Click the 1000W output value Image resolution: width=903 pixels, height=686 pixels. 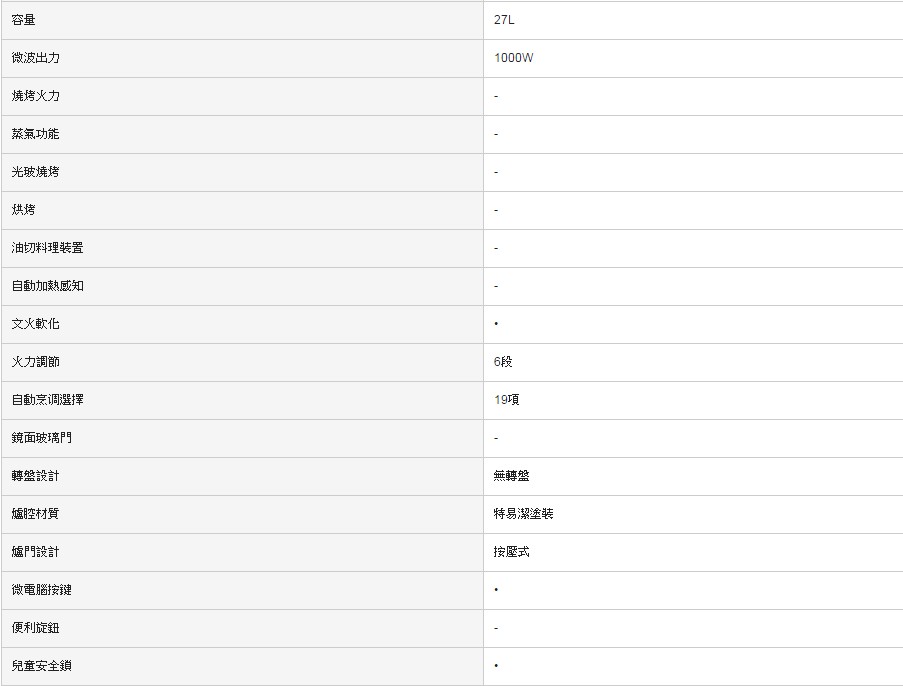[x=513, y=58]
